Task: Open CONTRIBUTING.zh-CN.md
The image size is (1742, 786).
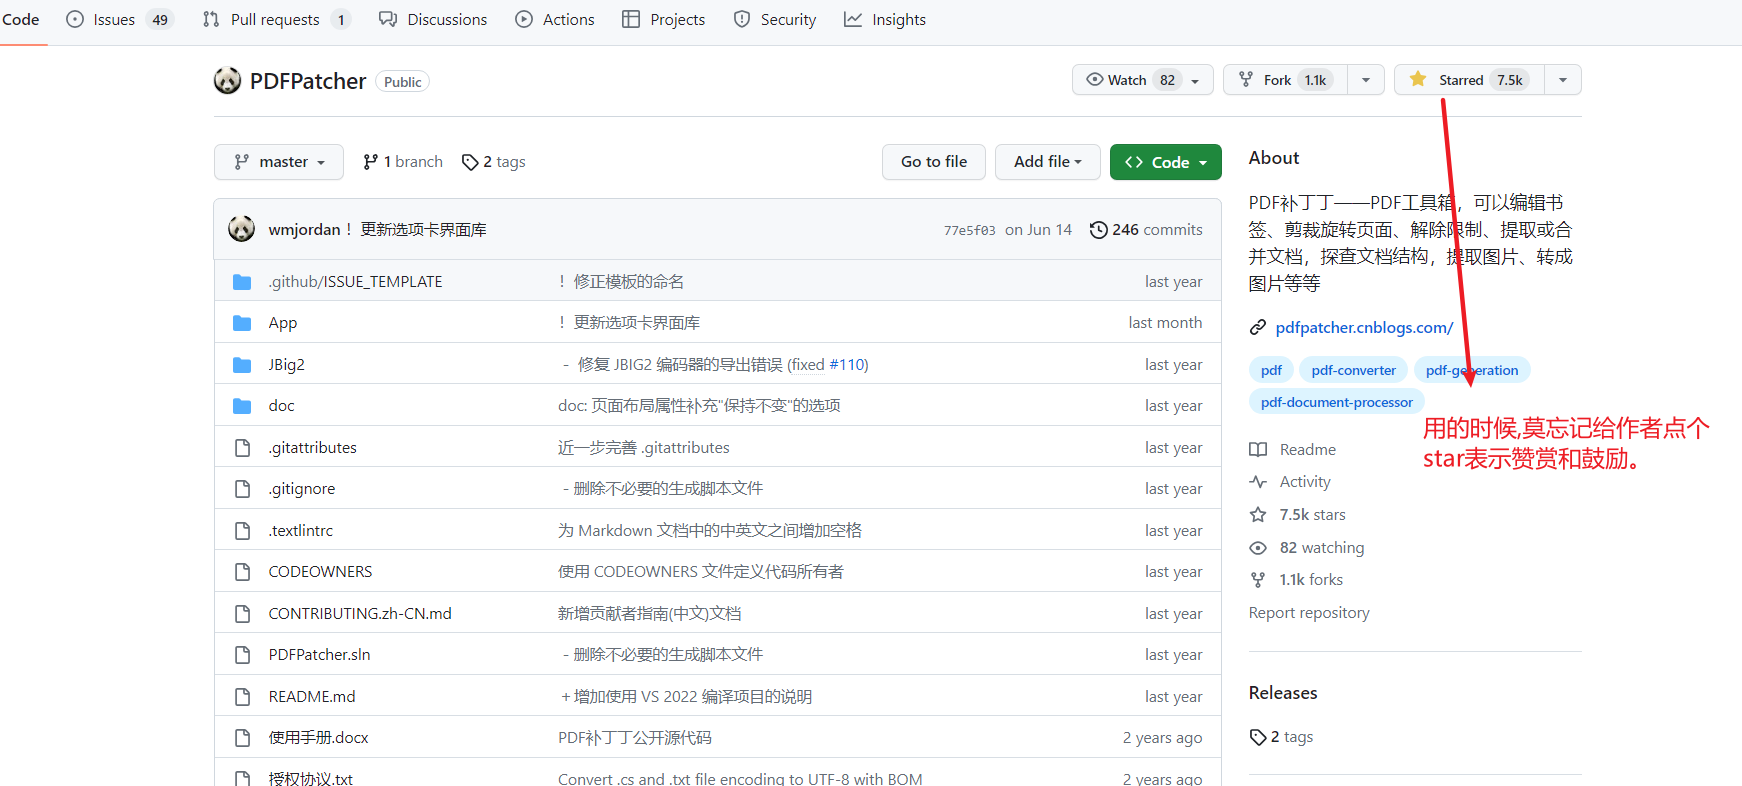Action: pos(360,614)
